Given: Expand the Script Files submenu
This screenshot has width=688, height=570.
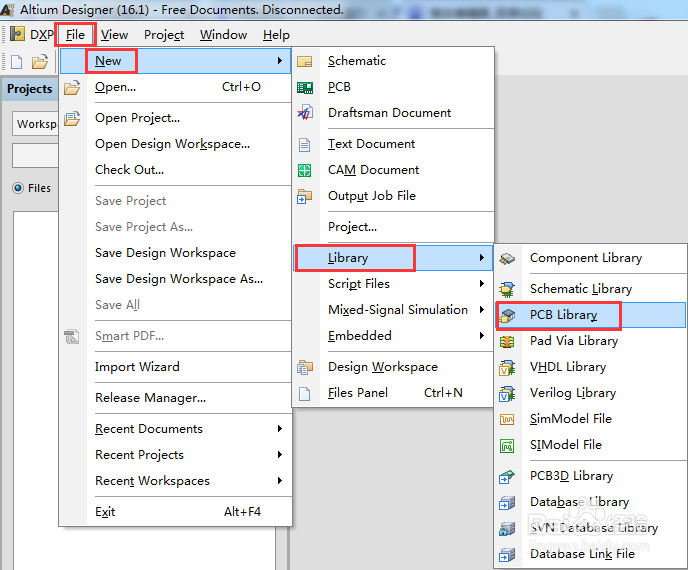Looking at the screenshot, I should 482,284.
